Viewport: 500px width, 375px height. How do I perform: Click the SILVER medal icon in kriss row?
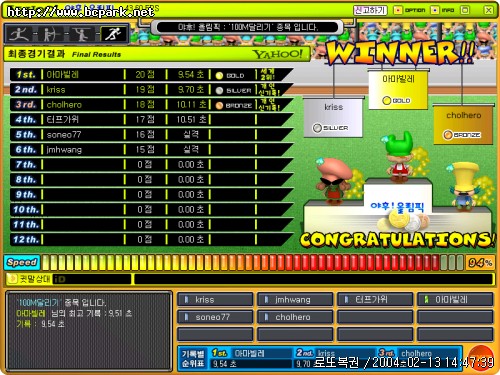pos(219,91)
